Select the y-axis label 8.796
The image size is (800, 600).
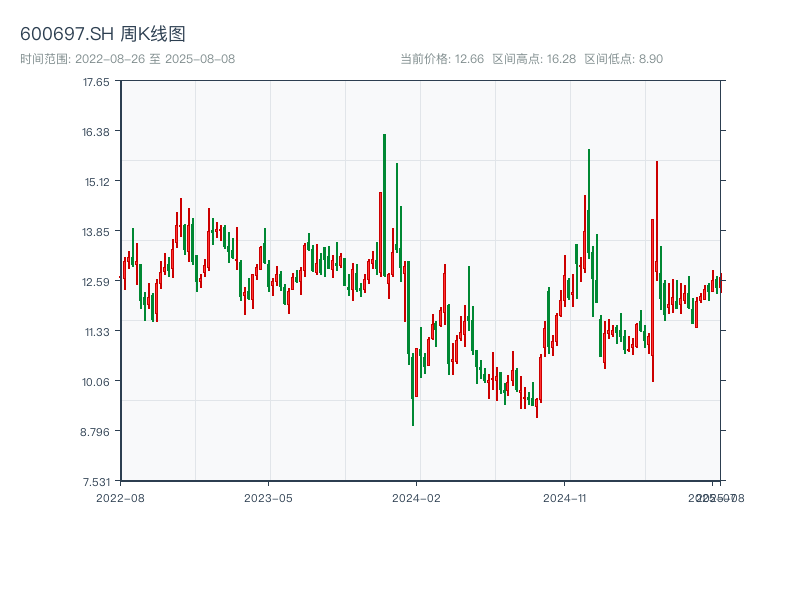click(95, 432)
